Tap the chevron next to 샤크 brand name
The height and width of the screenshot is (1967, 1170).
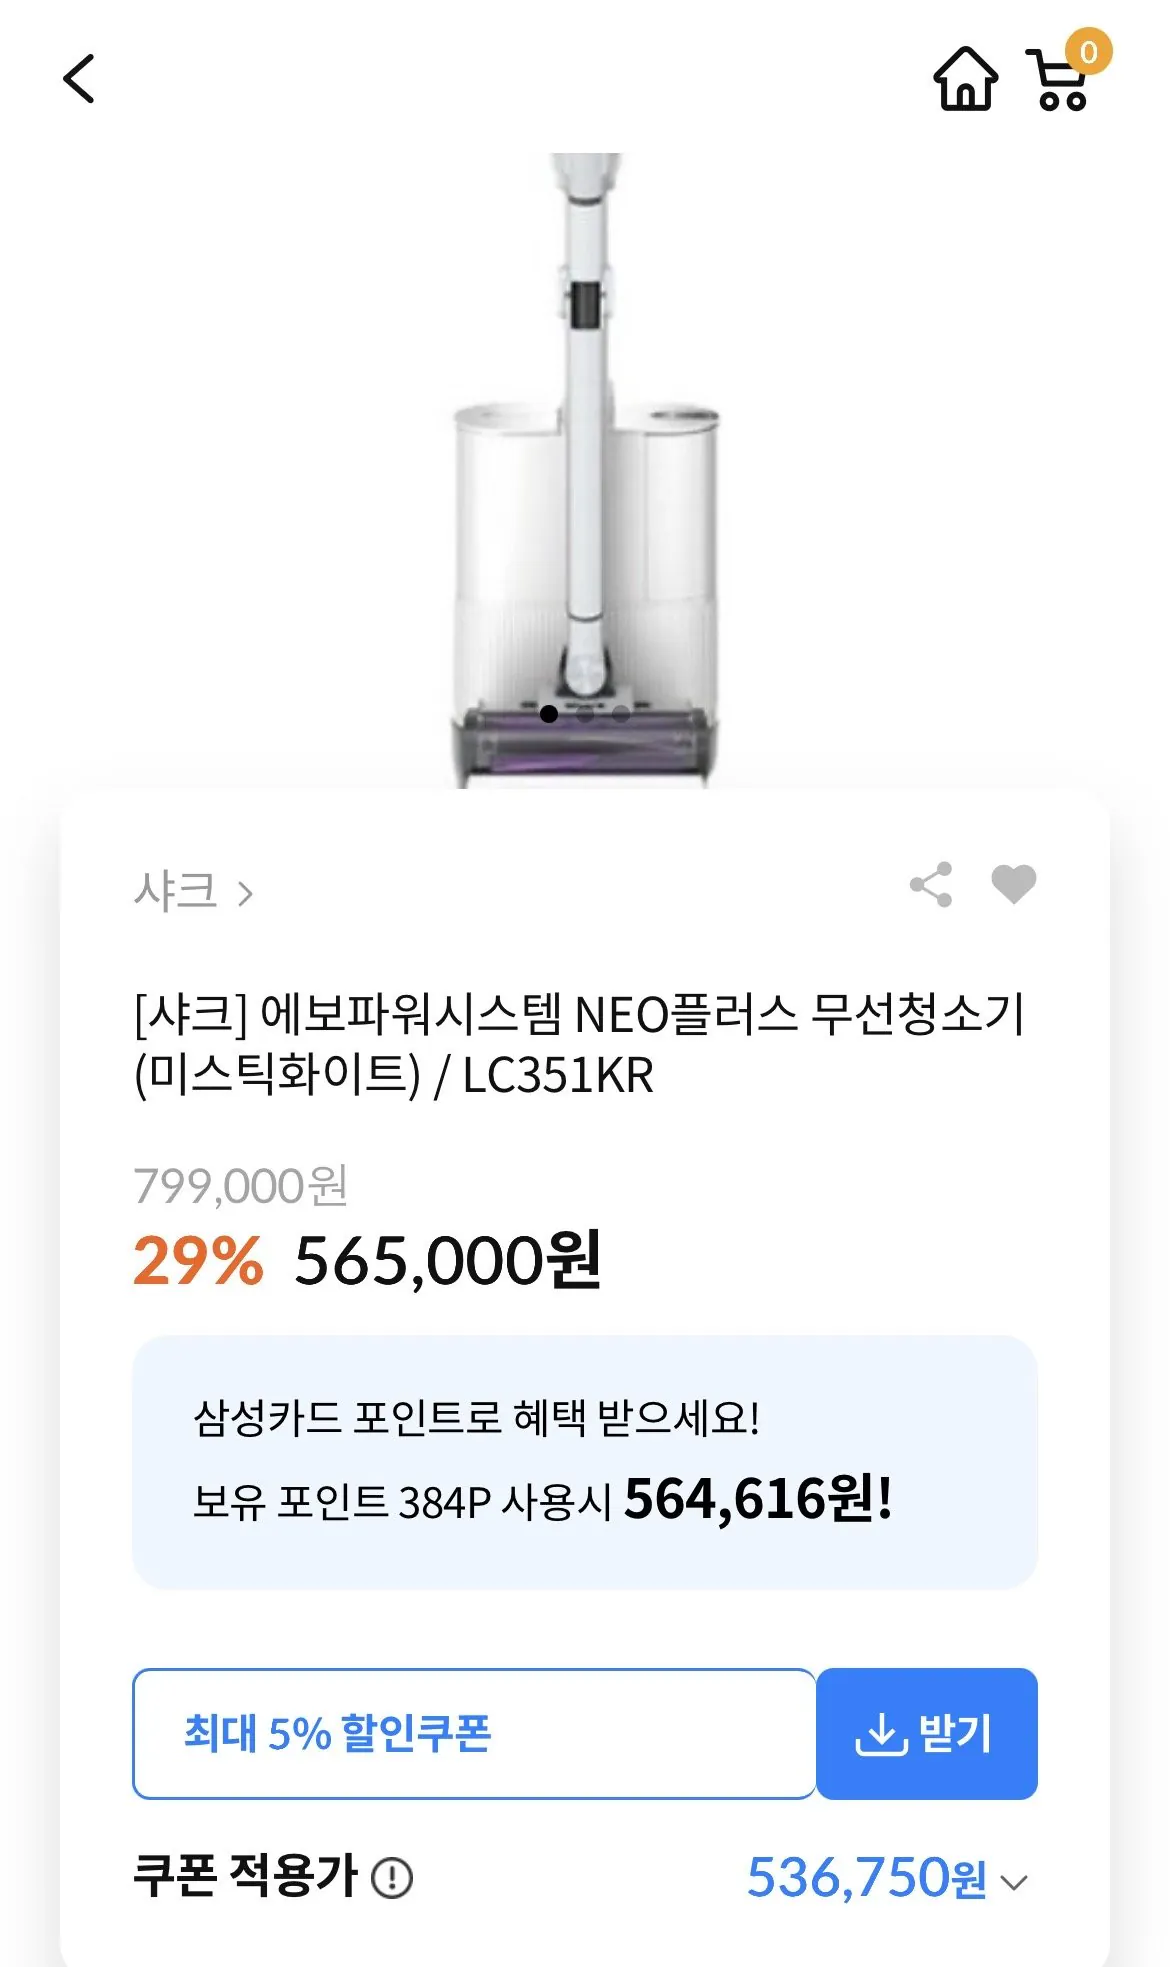pos(244,891)
